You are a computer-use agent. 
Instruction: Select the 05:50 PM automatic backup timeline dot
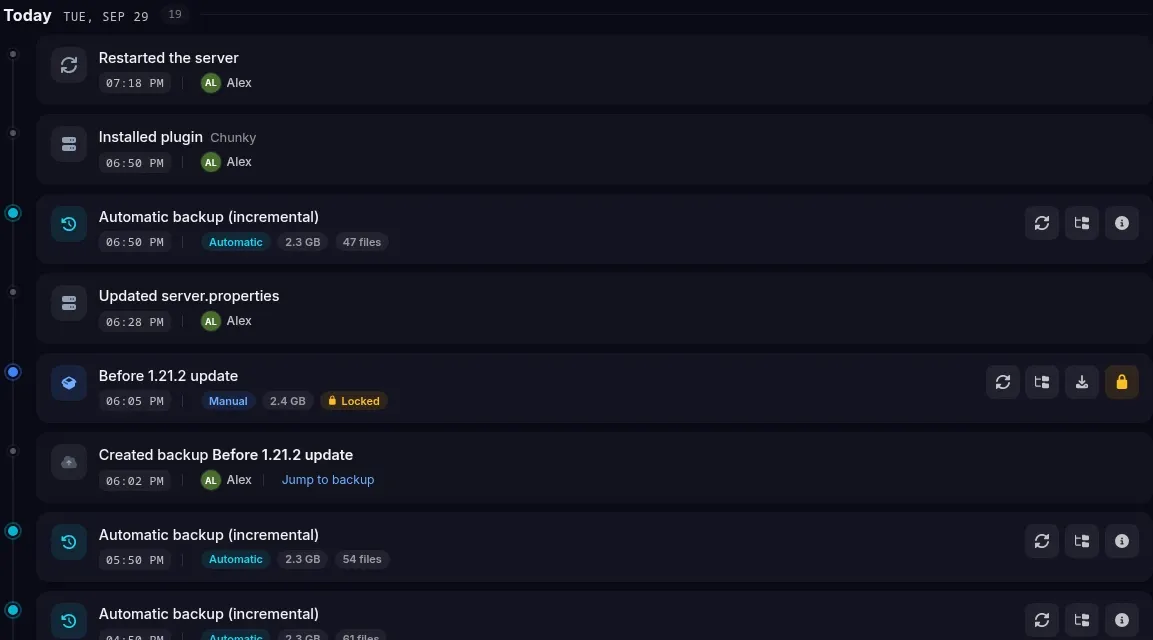(x=13, y=531)
